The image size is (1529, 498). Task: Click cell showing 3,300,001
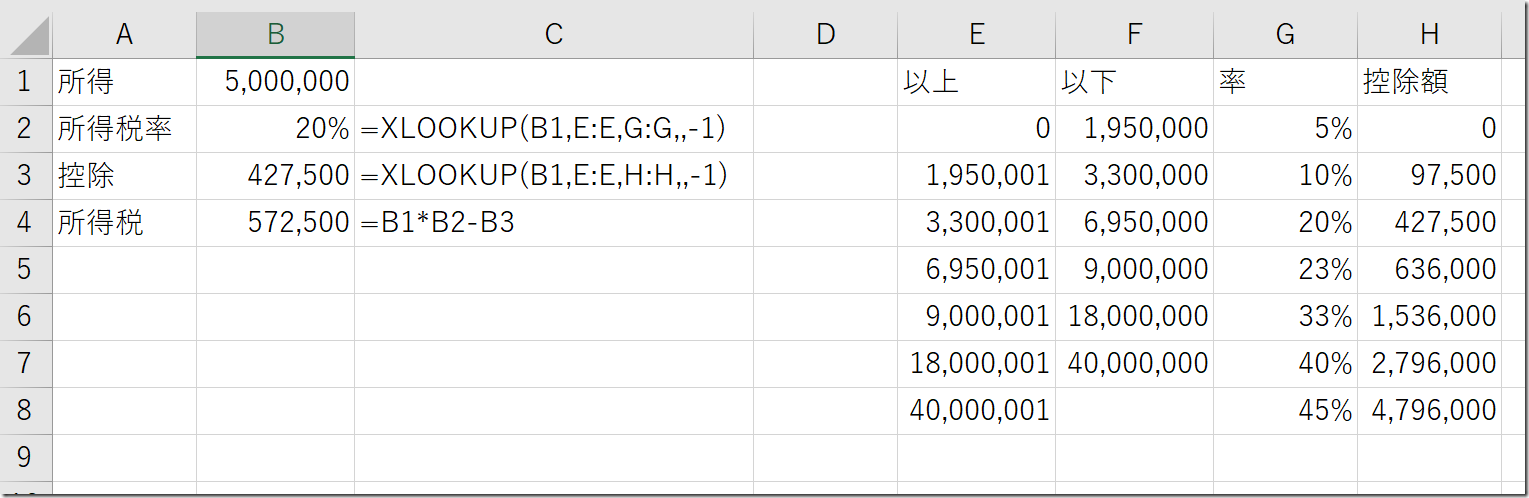(976, 223)
